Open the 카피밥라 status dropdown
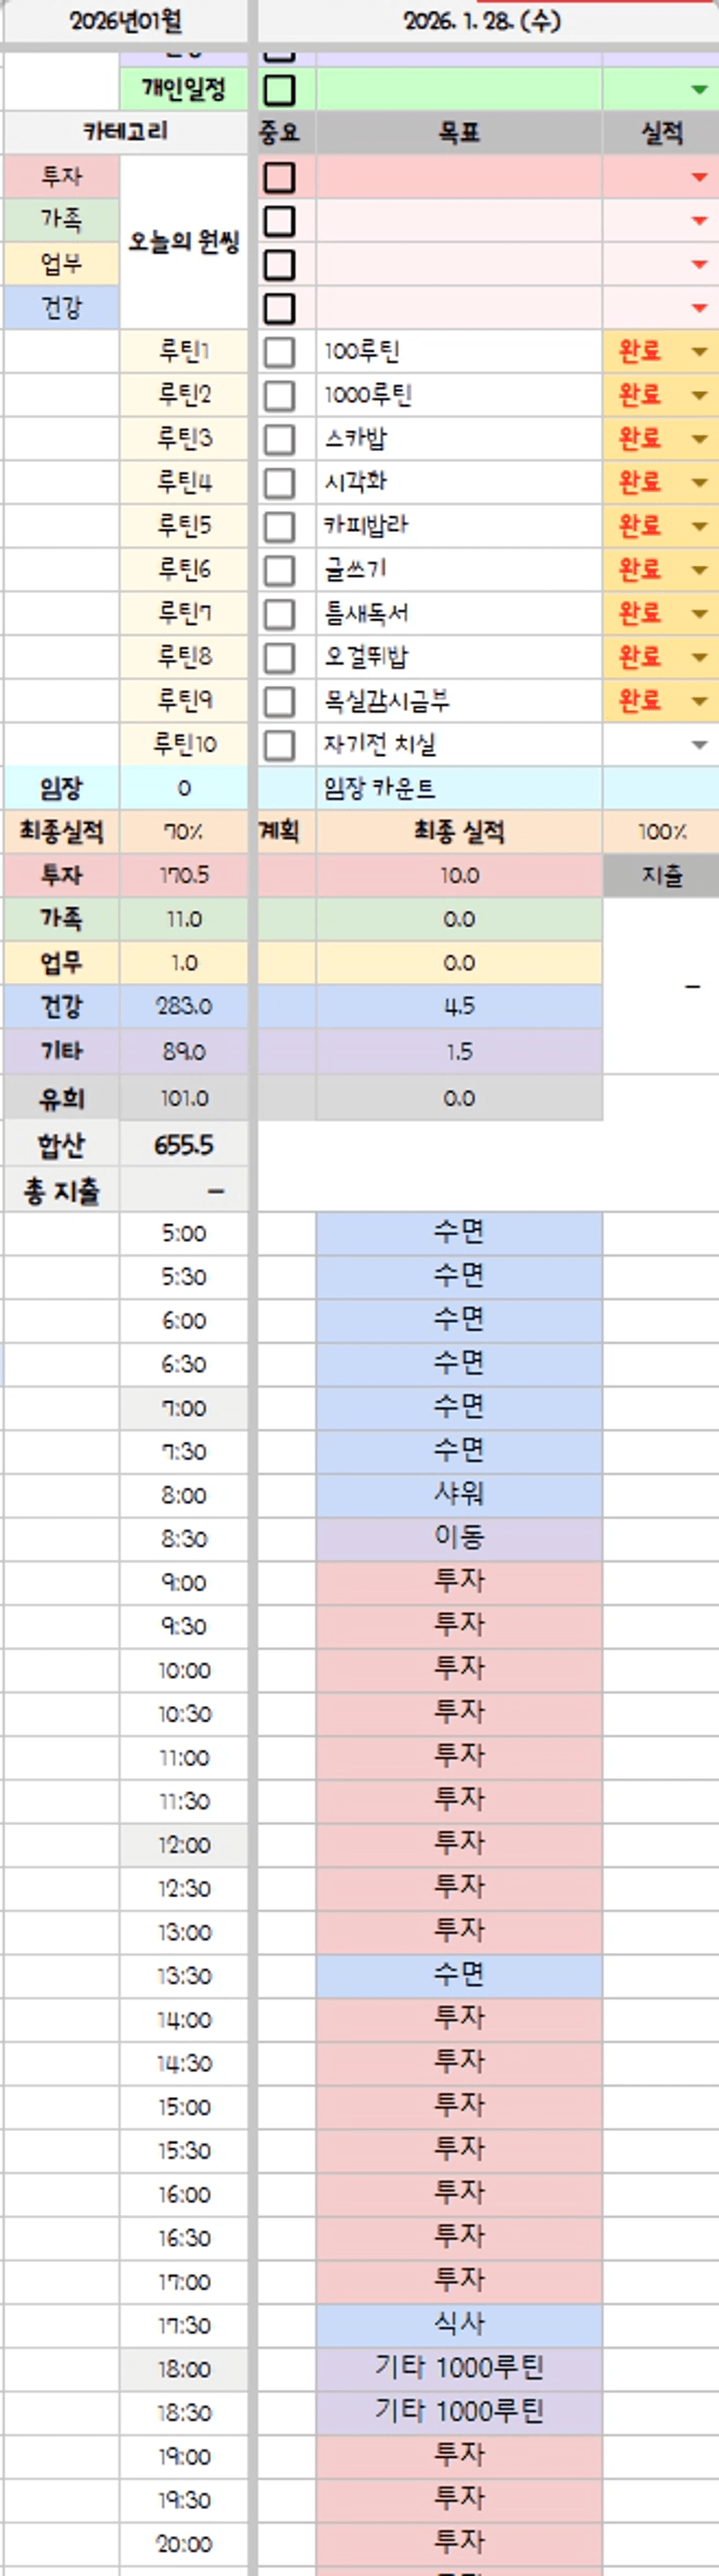719x2576 pixels. tap(700, 527)
